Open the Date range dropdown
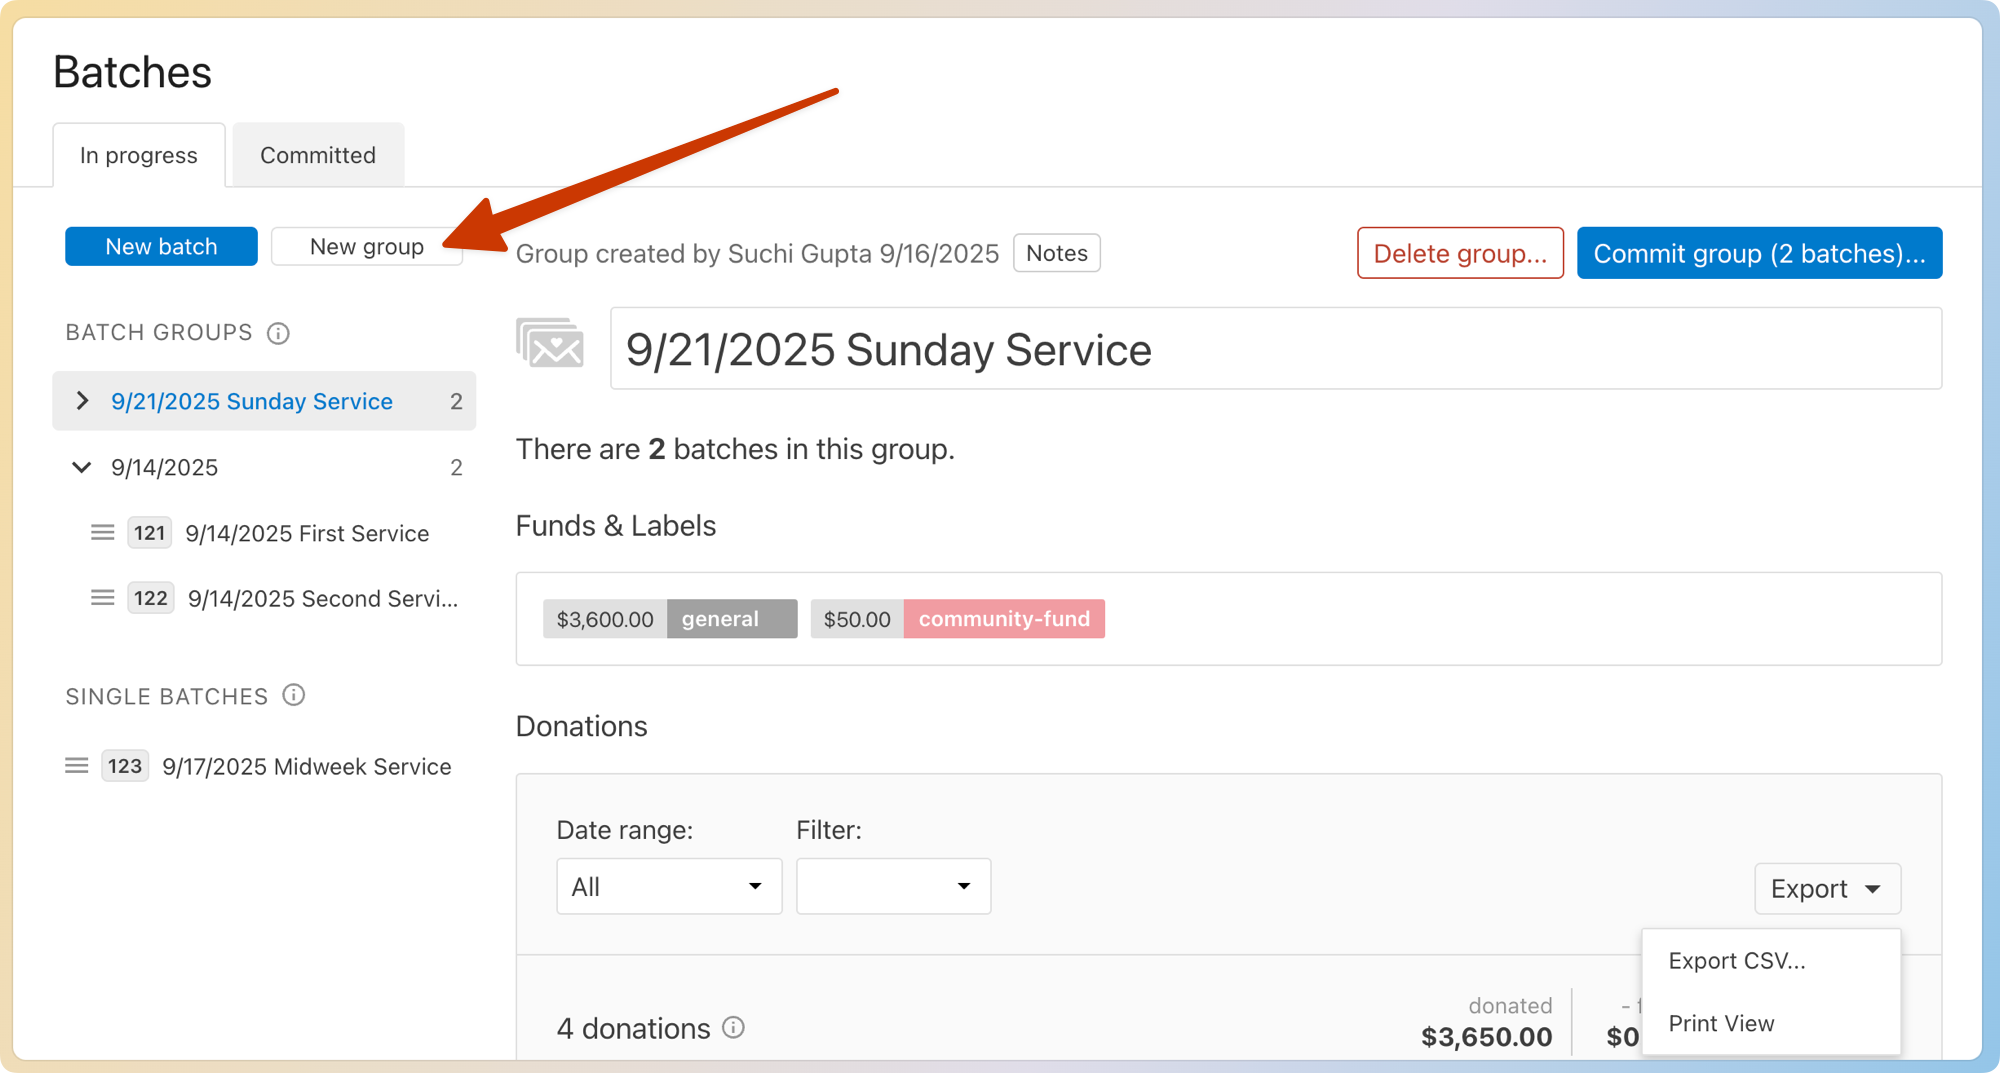The image size is (2000, 1073). pyautogui.click(x=668, y=886)
